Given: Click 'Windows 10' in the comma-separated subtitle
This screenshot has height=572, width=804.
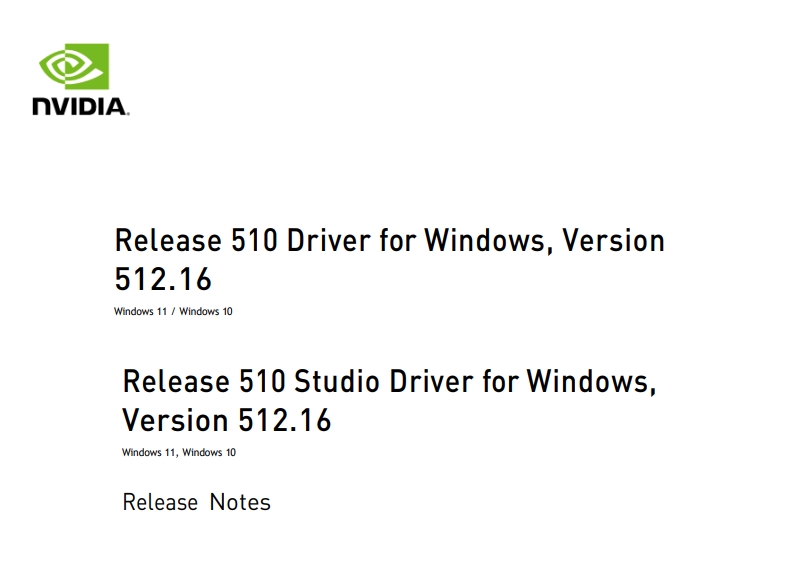Looking at the screenshot, I should (x=209, y=452).
